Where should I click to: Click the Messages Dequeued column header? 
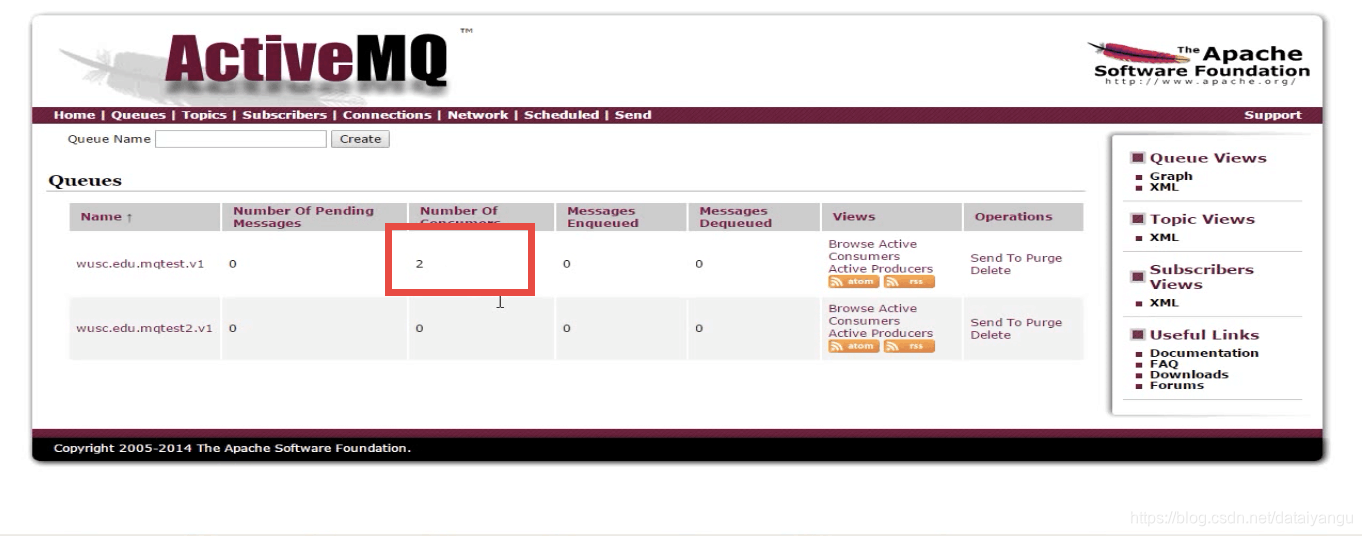735,217
